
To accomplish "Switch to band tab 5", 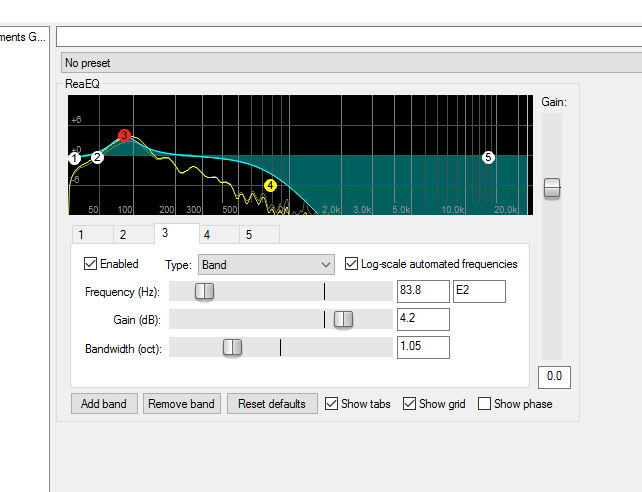I will point(260,235).
